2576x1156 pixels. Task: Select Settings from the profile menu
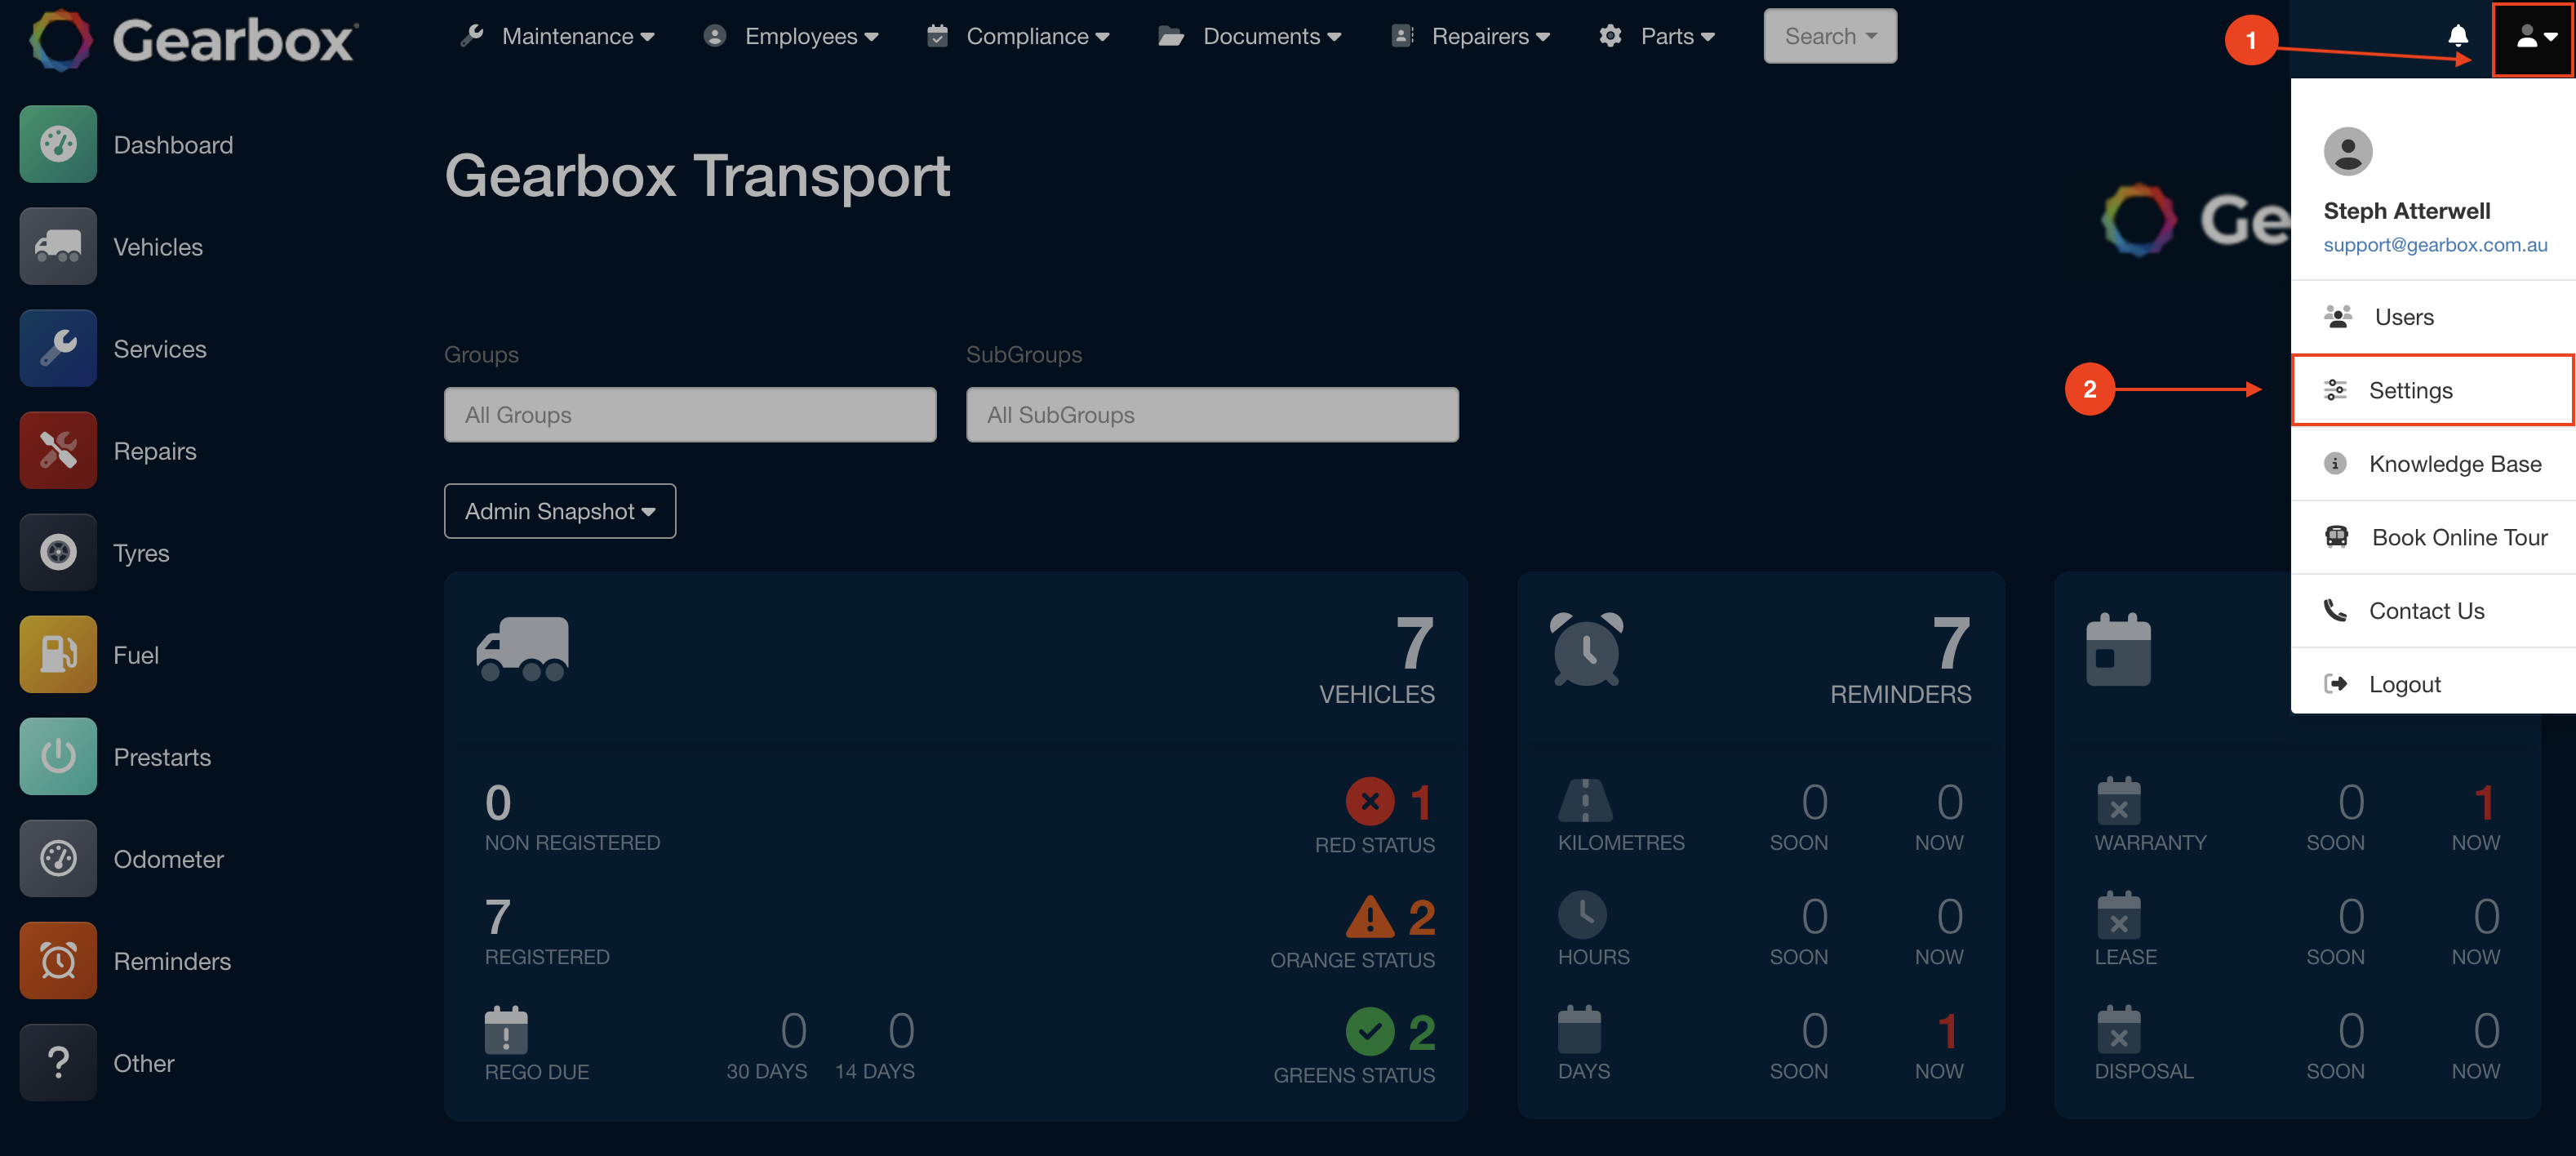pyautogui.click(x=2433, y=390)
